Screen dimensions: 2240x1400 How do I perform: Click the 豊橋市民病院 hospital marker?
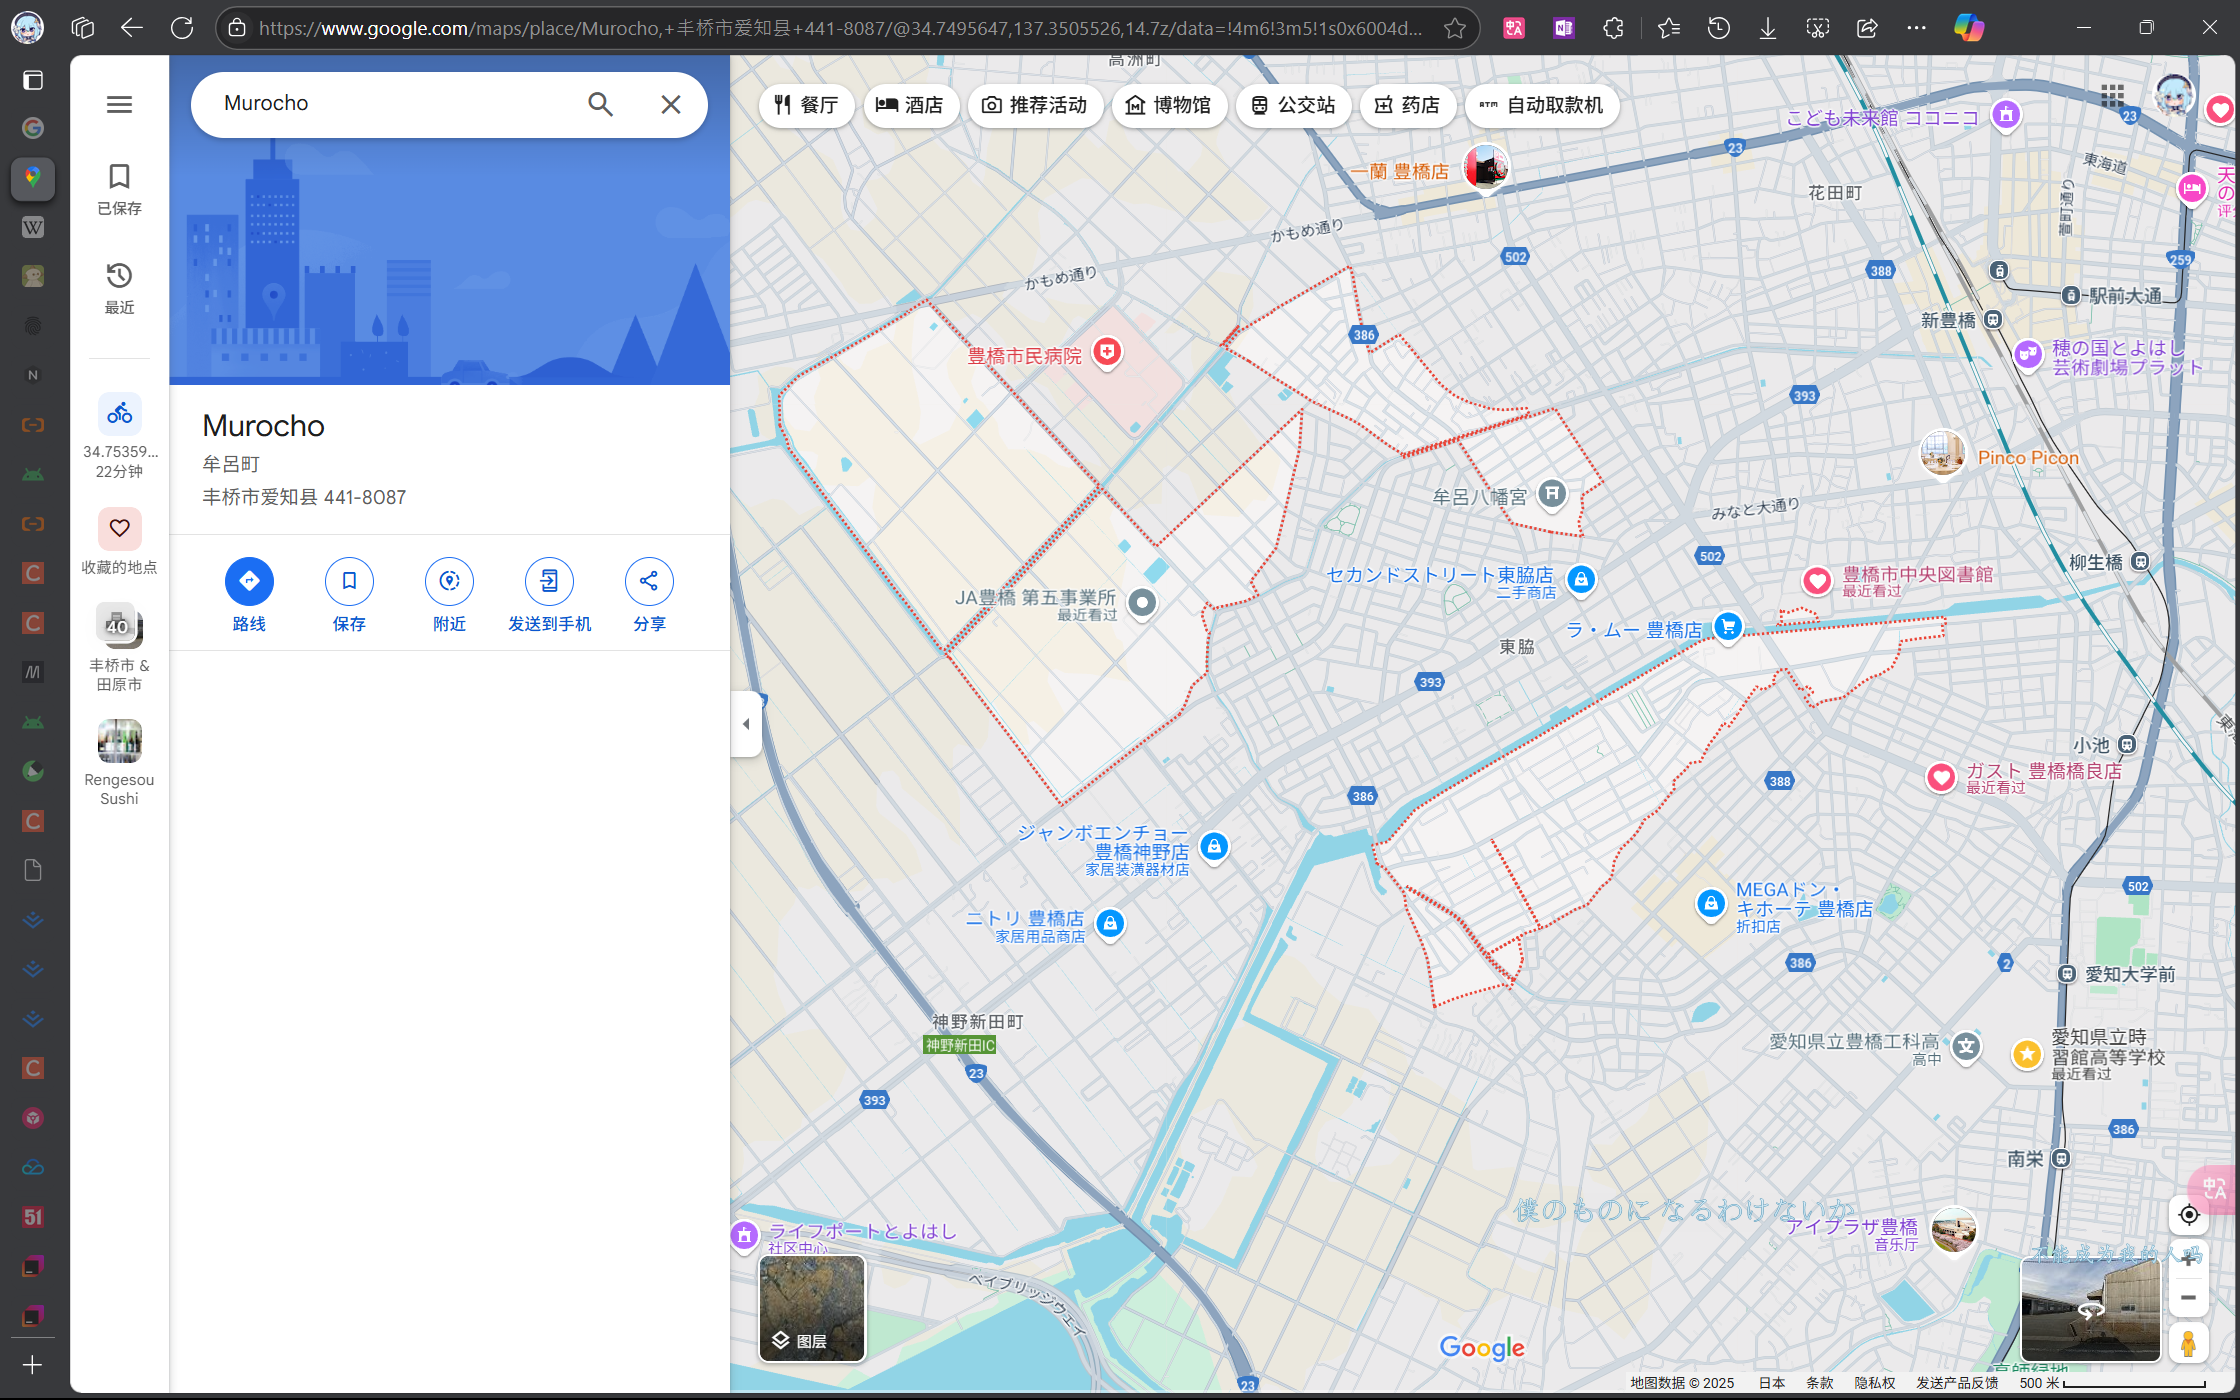(x=1107, y=352)
